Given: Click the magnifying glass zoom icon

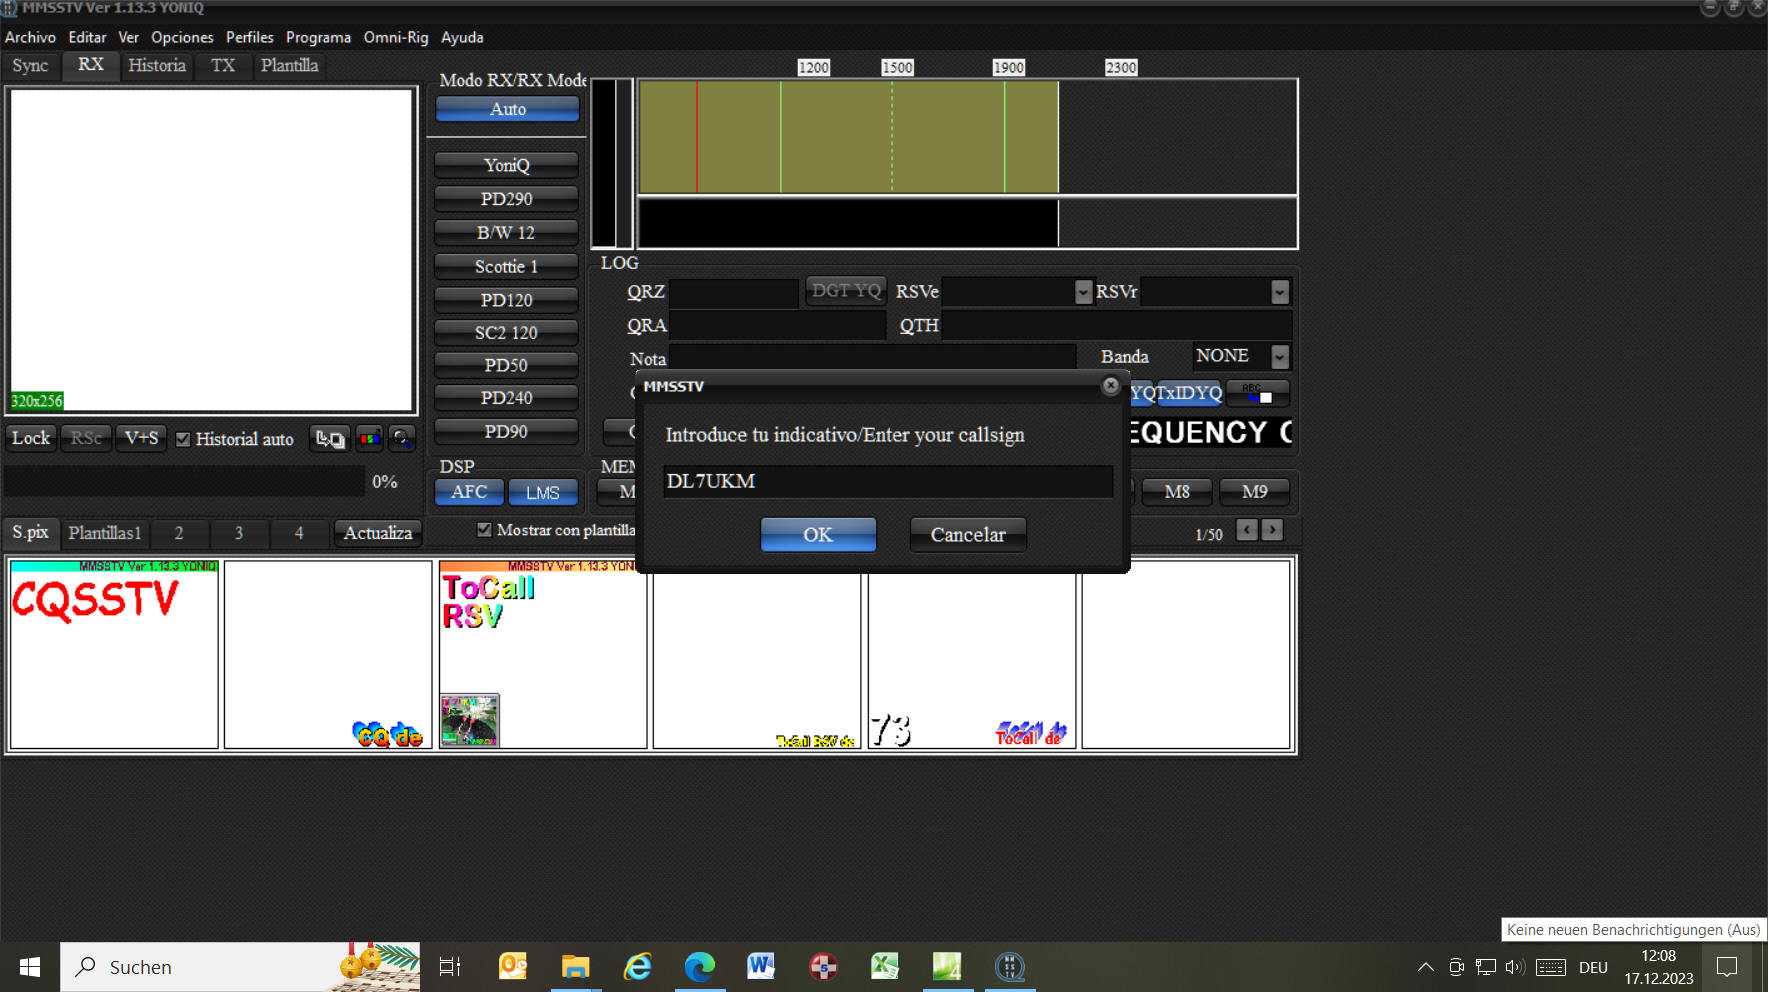Looking at the screenshot, I should (x=401, y=439).
